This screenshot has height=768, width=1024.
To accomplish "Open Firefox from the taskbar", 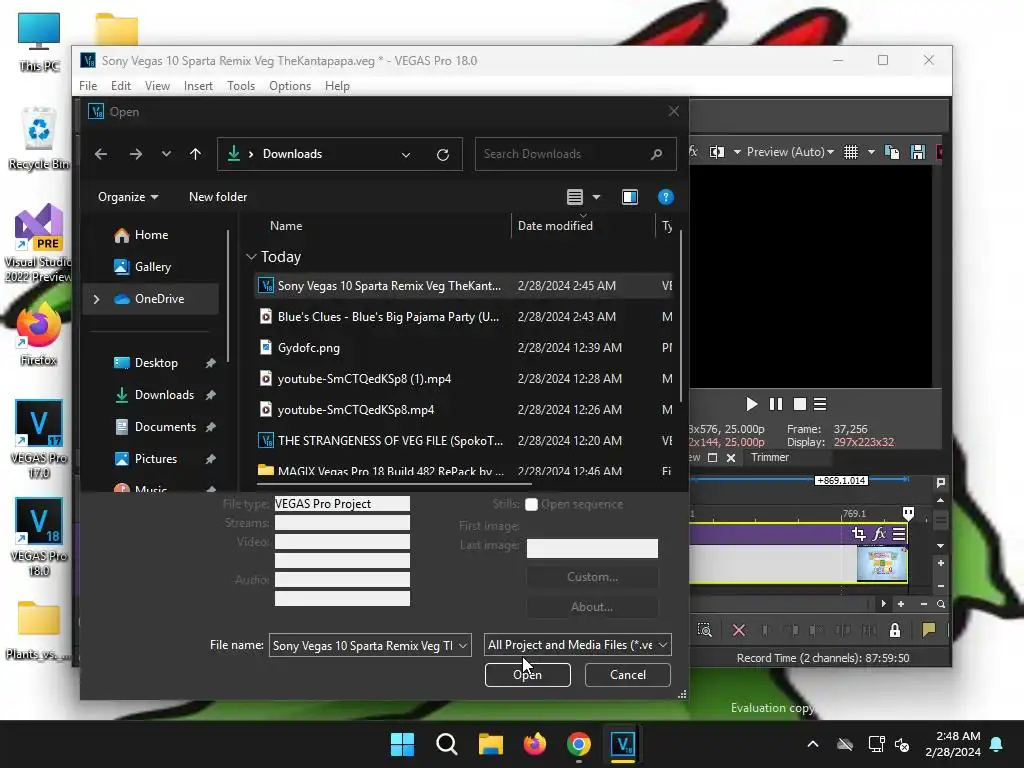I will 535,744.
